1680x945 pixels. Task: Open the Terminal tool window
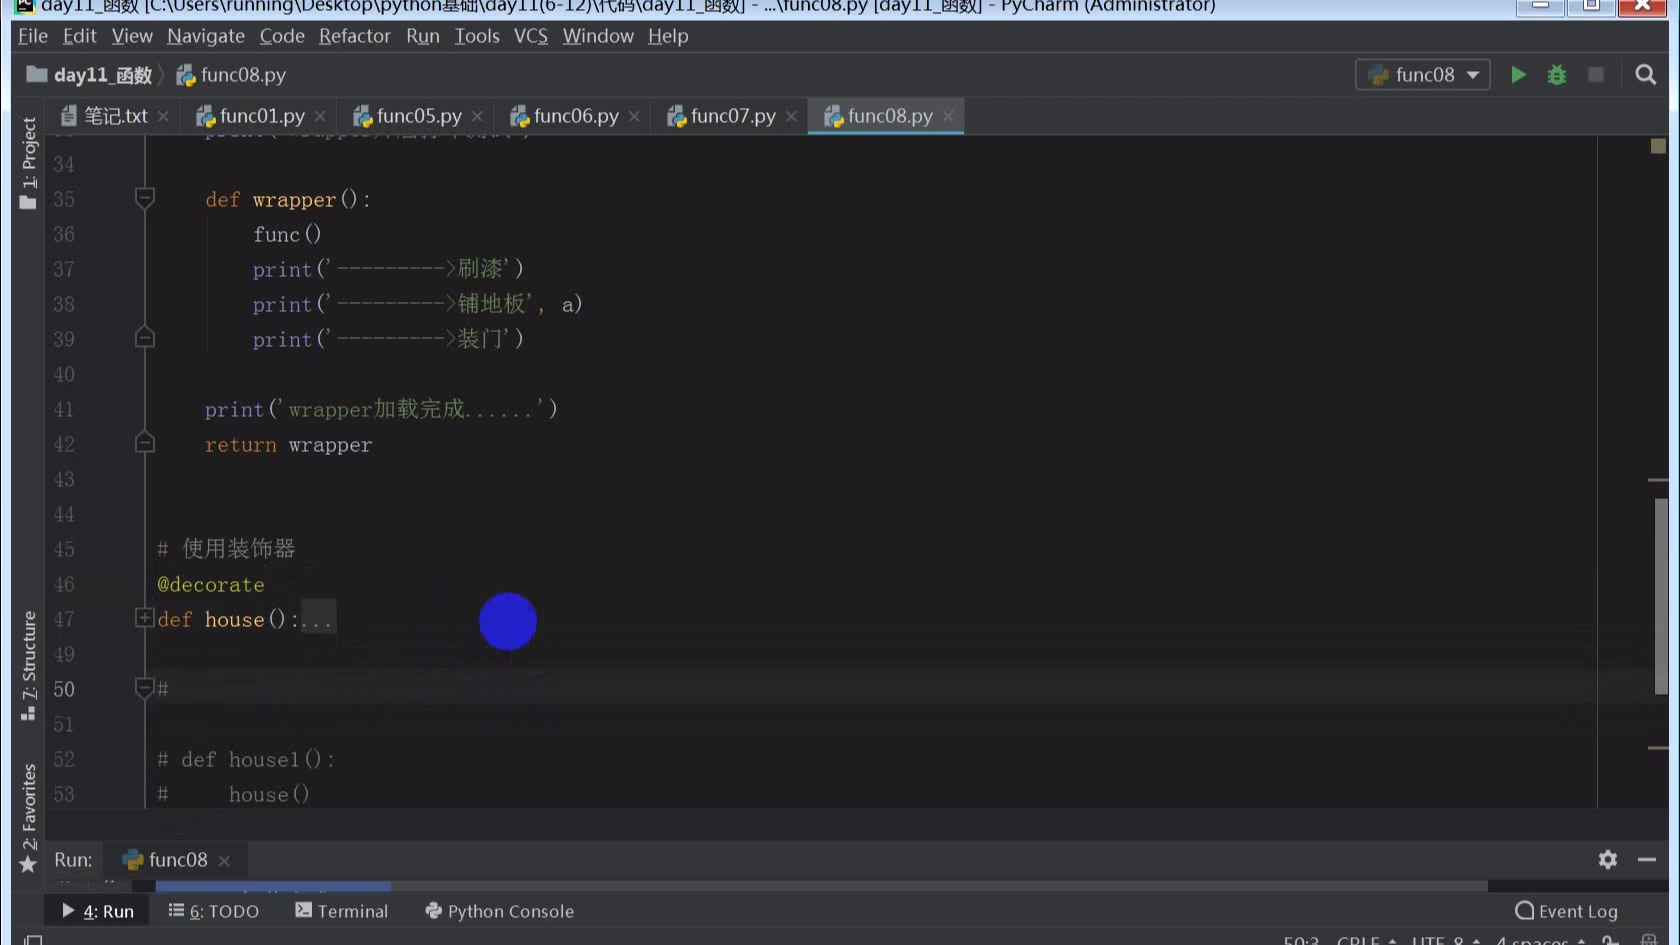(342, 911)
